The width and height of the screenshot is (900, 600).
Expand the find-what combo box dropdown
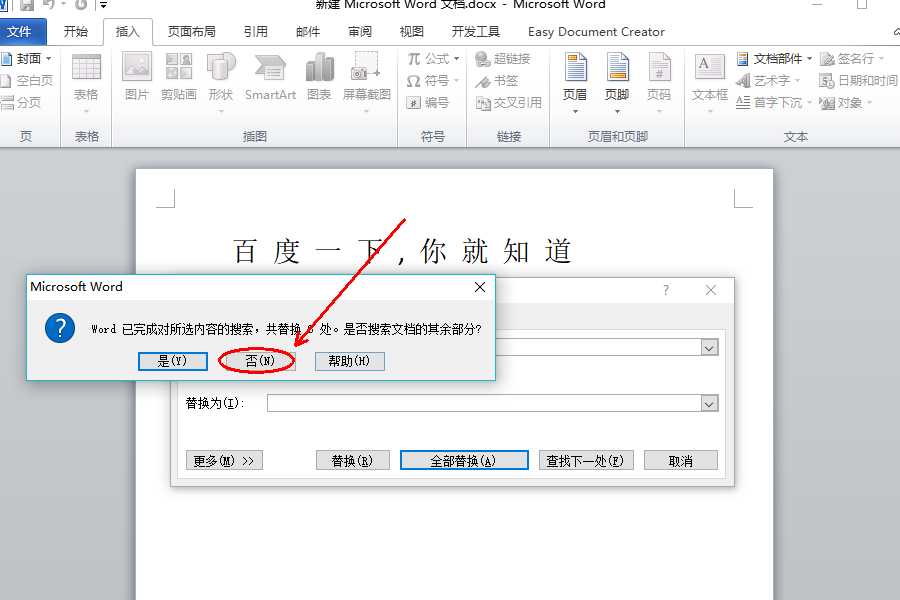pos(709,348)
